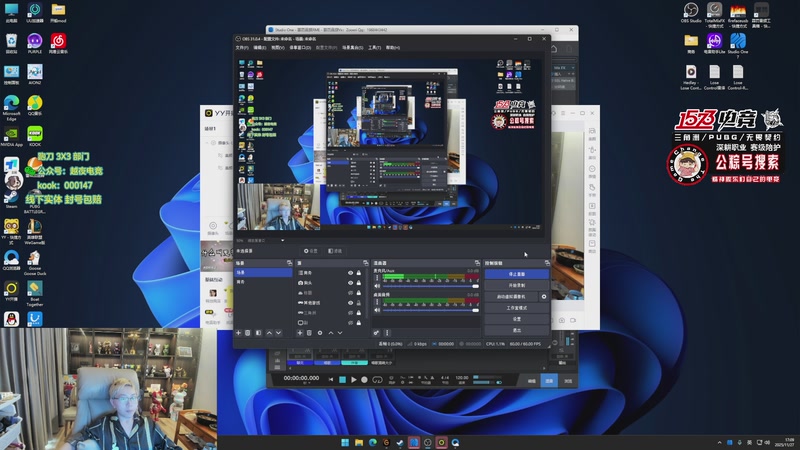Open advanced audio properties gears icon
The height and width of the screenshot is (450, 800).
coord(376,333)
